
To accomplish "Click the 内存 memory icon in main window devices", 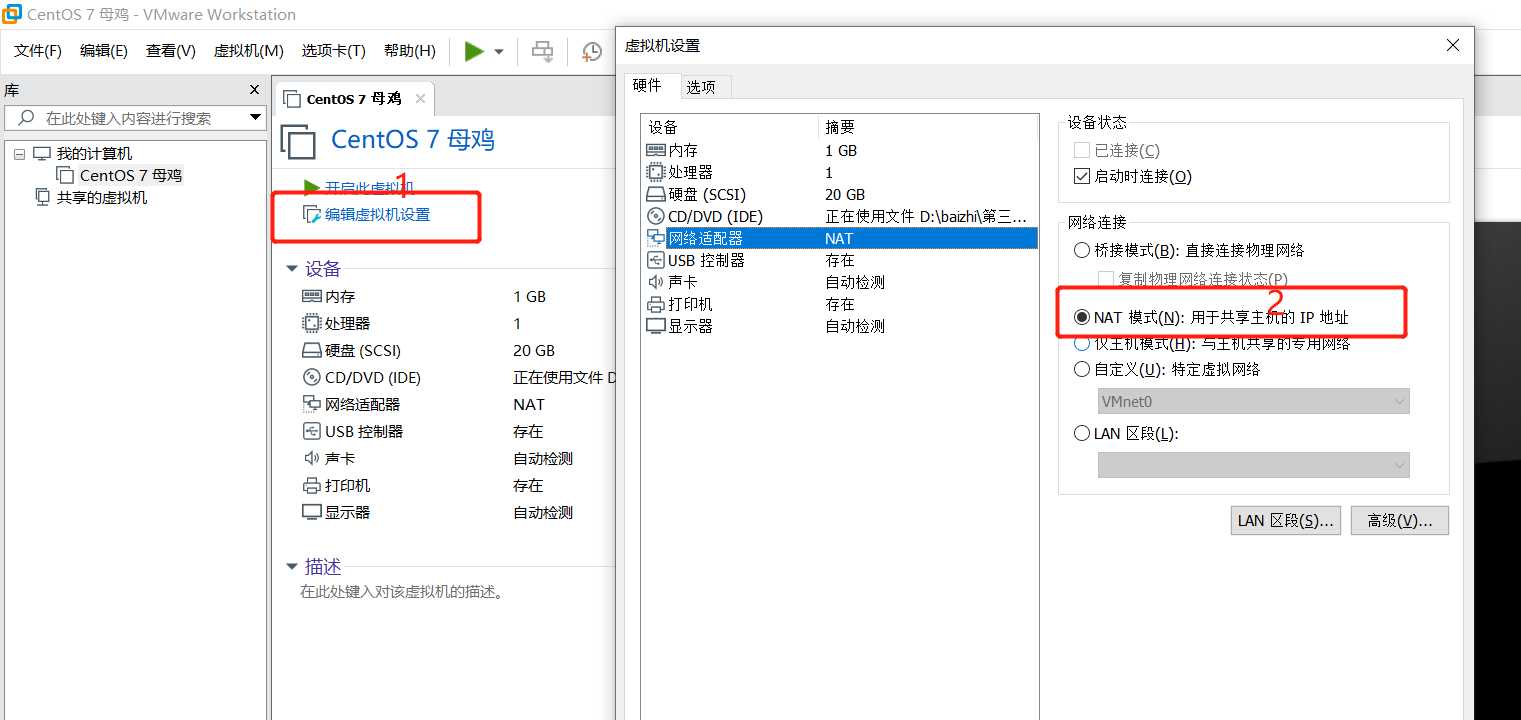I will point(311,296).
